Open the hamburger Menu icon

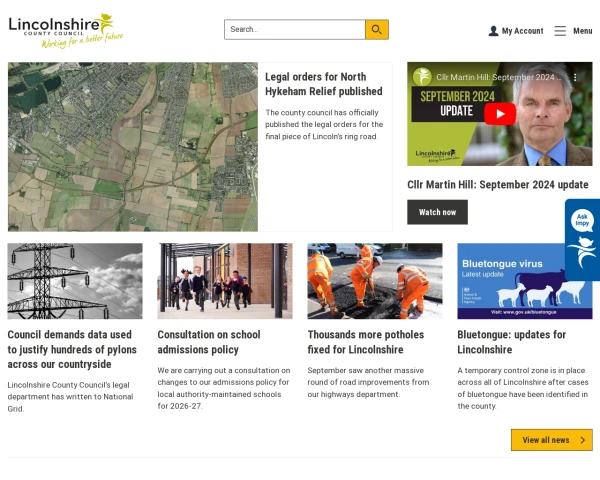560,31
